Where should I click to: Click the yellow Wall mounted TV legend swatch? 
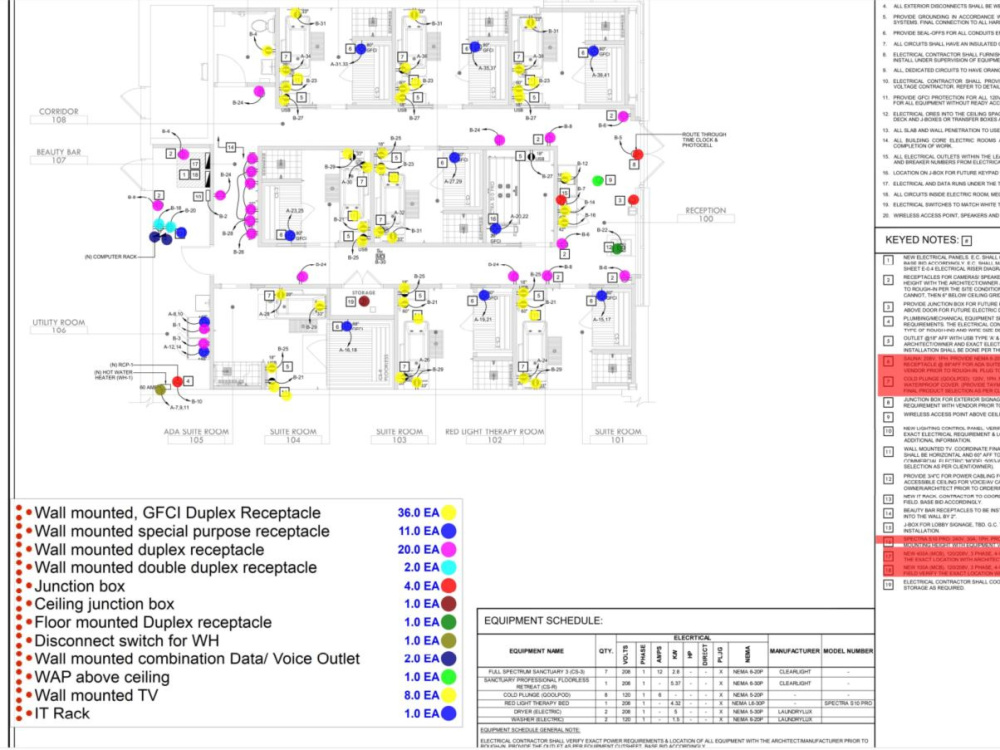pyautogui.click(x=449, y=695)
